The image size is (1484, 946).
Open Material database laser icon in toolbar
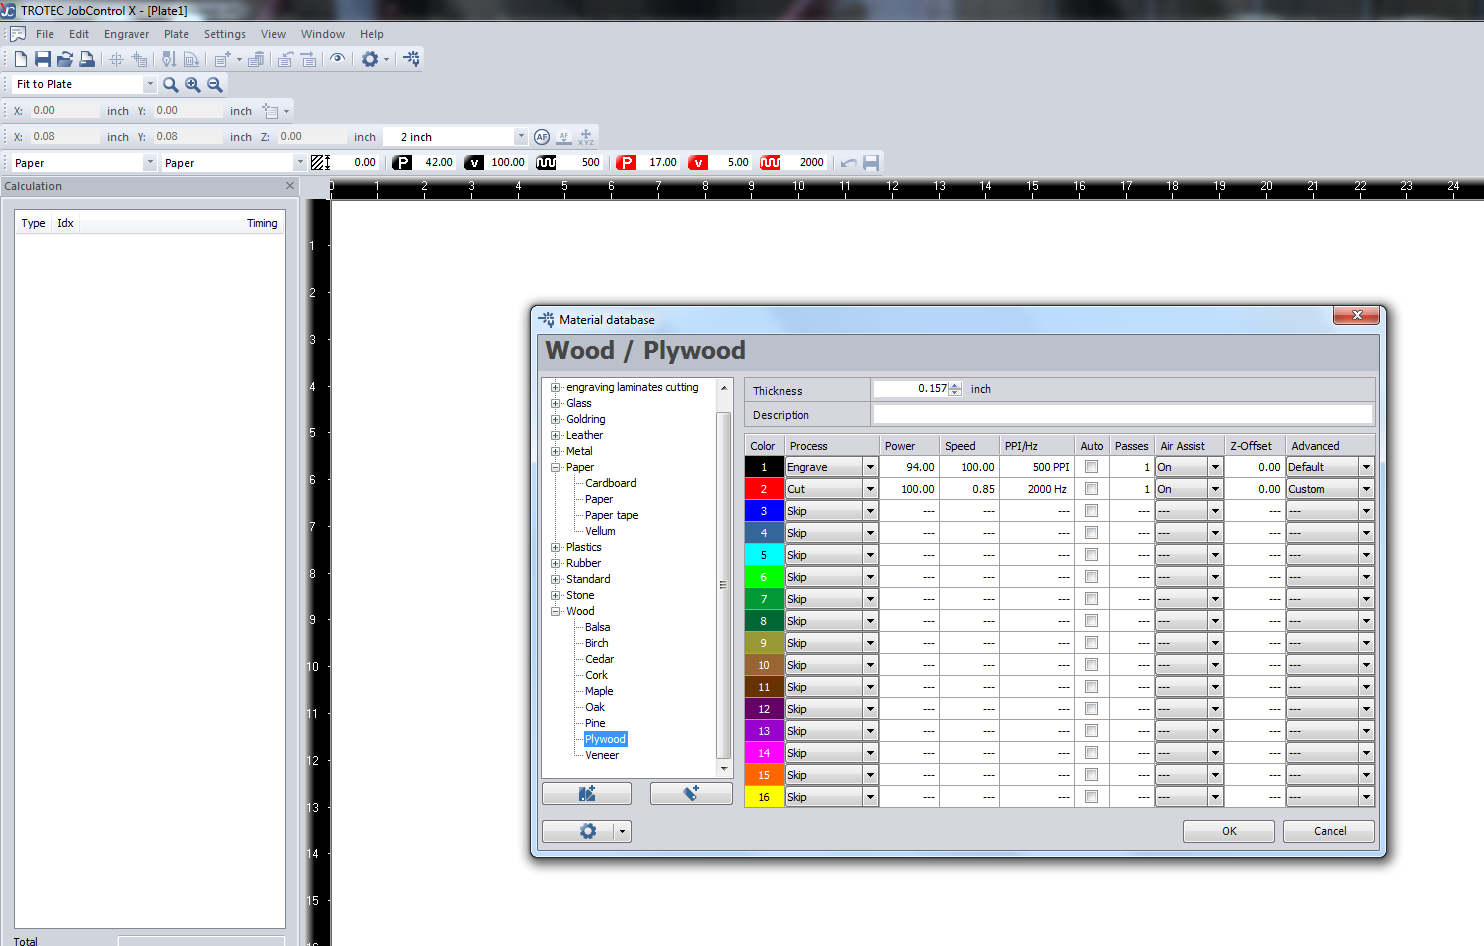tap(411, 59)
